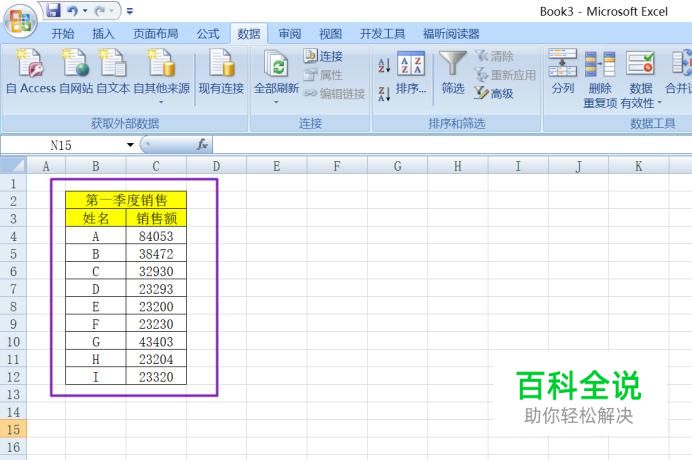
Task: Switch to the 公式 tab
Action: 208,34
